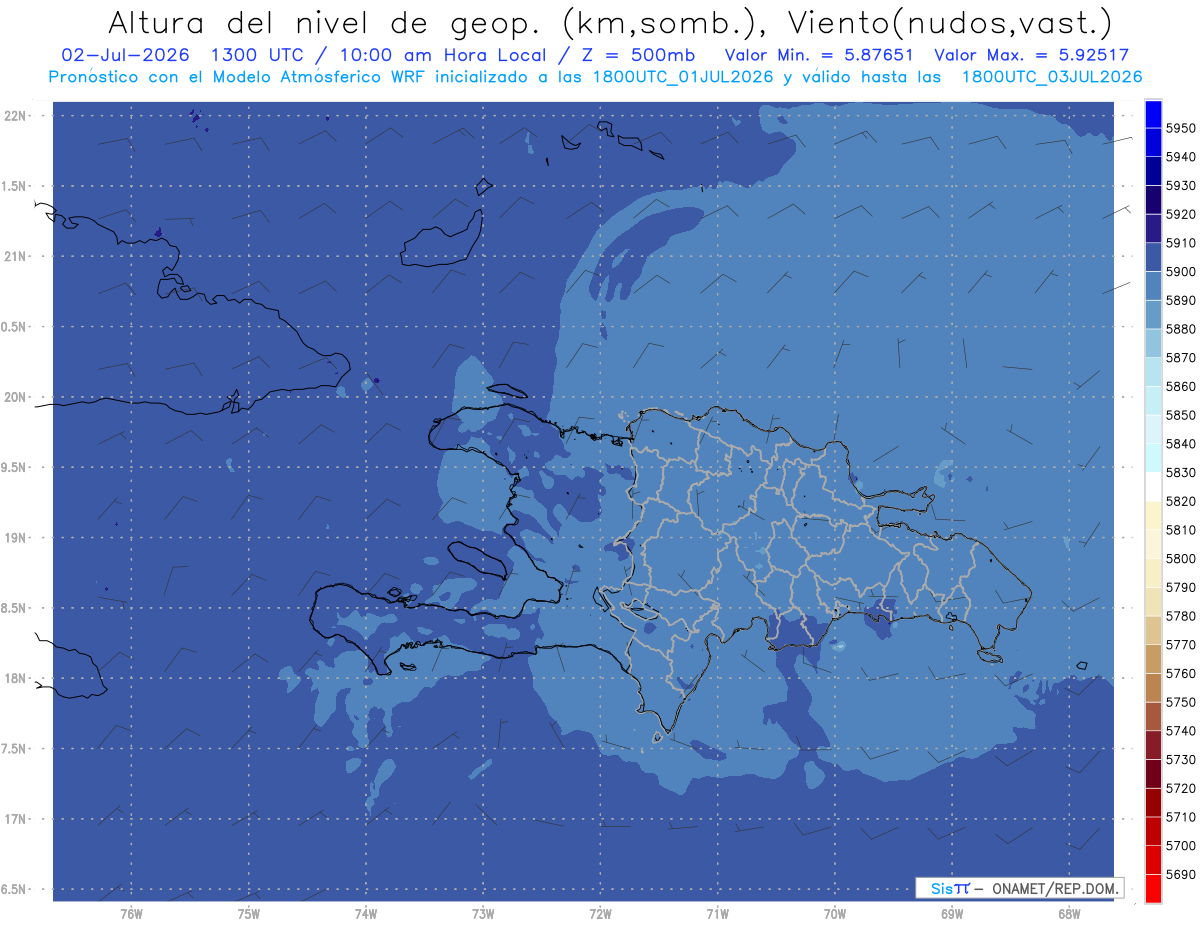Click the '5850' legend value
The width and height of the screenshot is (1200, 927).
pyautogui.click(x=1180, y=415)
